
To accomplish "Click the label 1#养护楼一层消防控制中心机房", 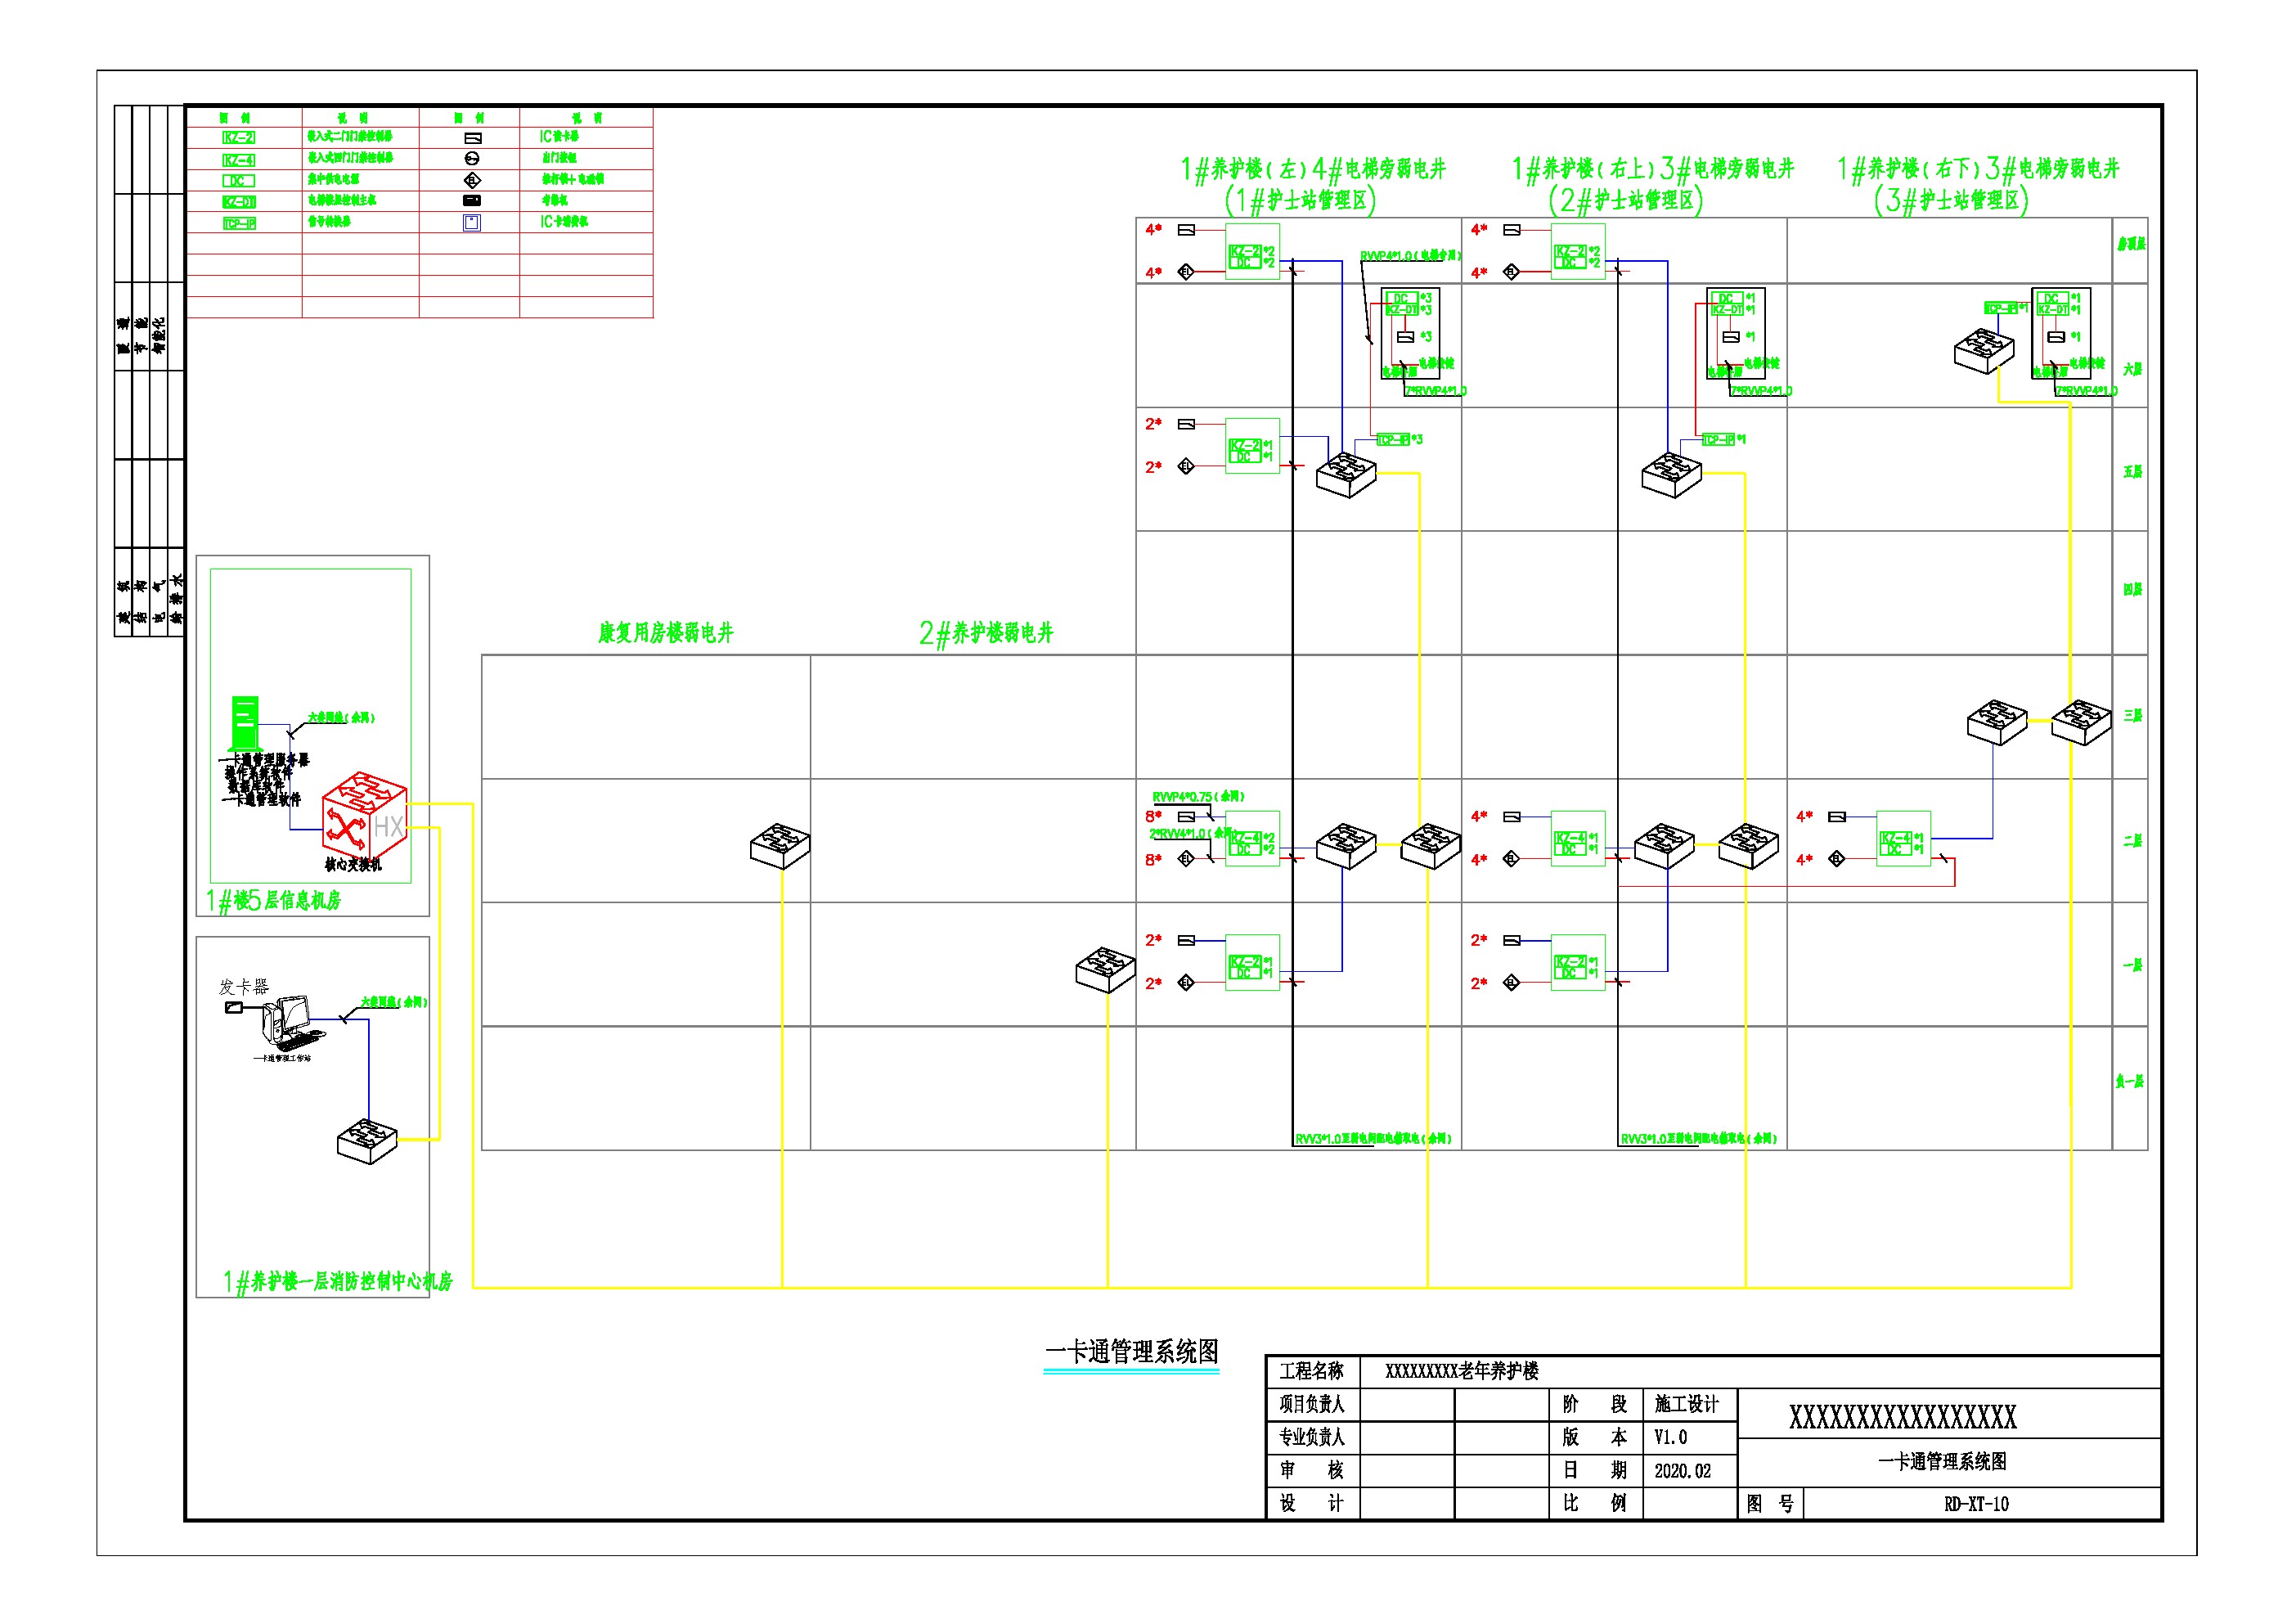I will [x=337, y=1282].
